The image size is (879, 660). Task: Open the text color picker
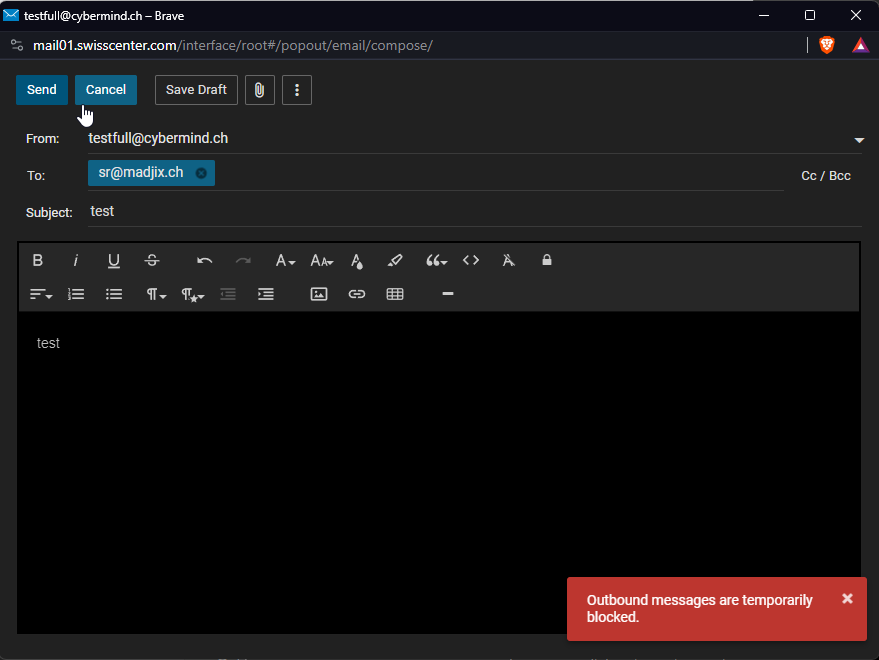357,260
